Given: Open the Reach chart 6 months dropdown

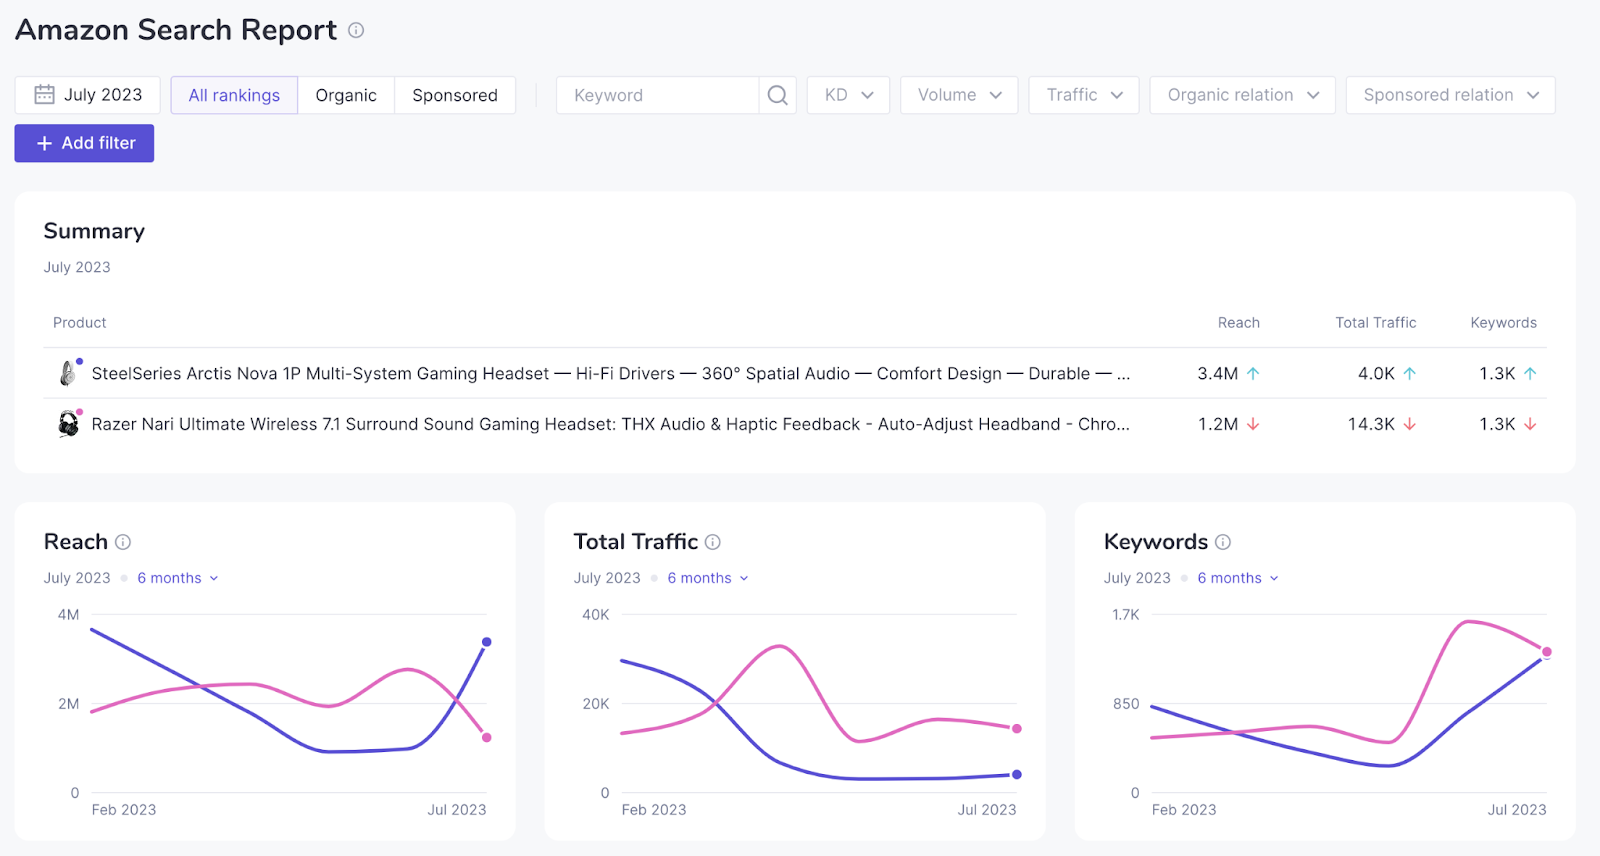Looking at the screenshot, I should 178,578.
